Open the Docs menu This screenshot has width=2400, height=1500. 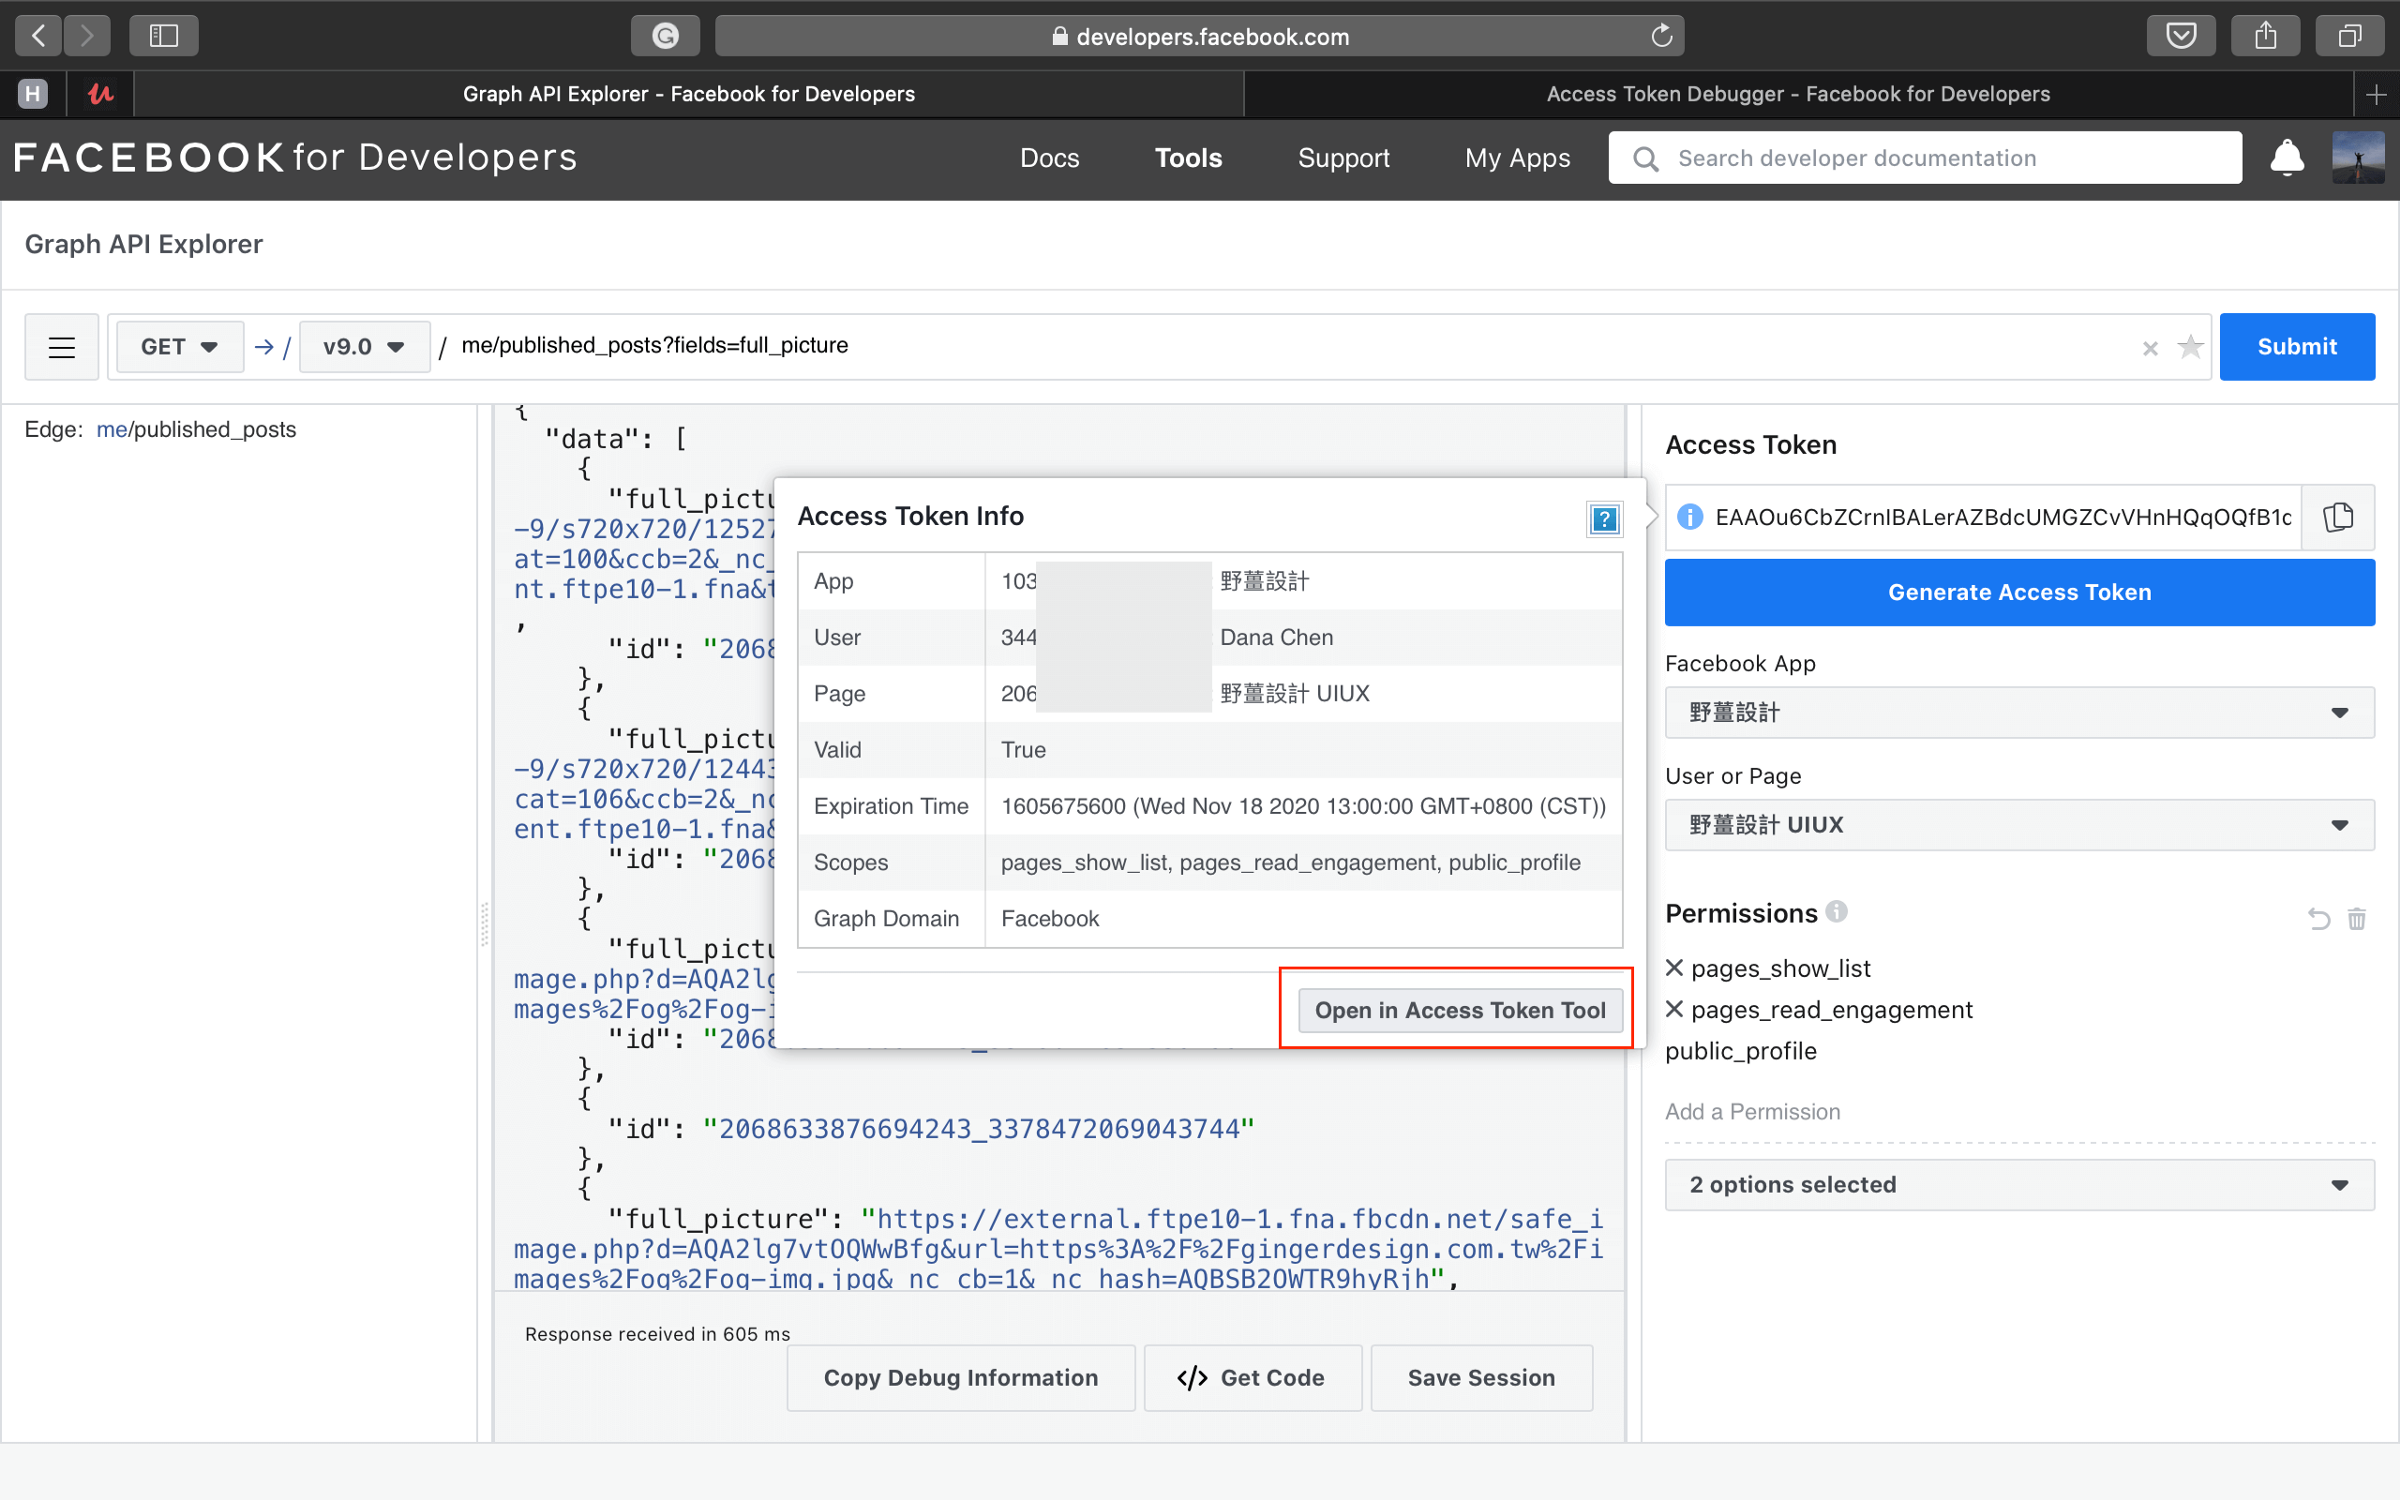click(1049, 158)
